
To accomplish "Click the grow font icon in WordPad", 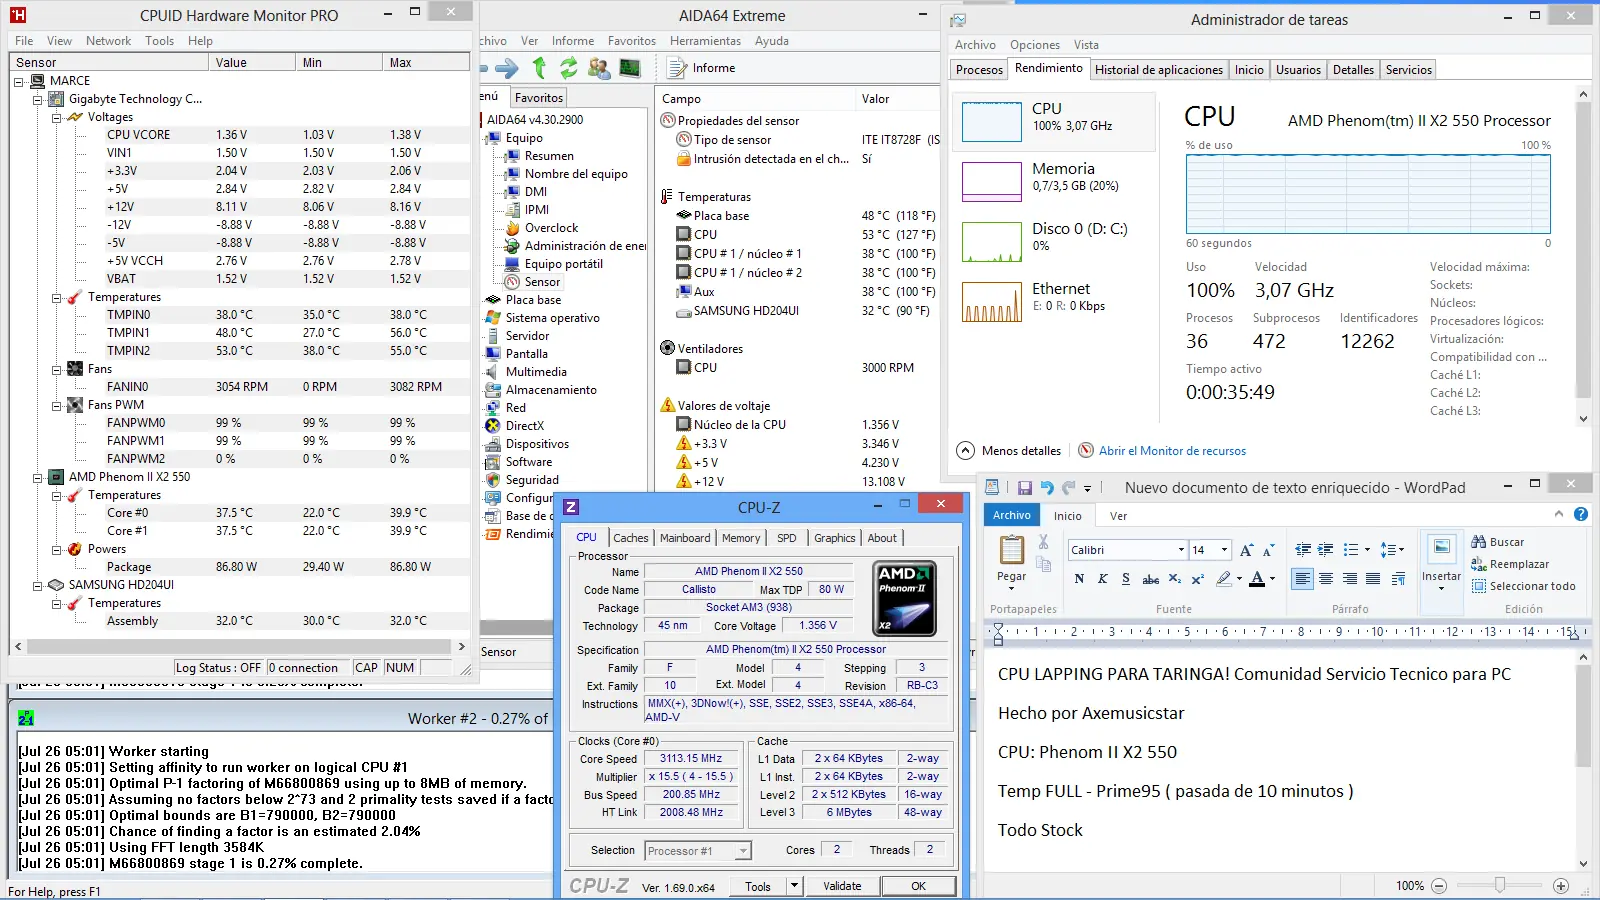I will (x=1246, y=550).
